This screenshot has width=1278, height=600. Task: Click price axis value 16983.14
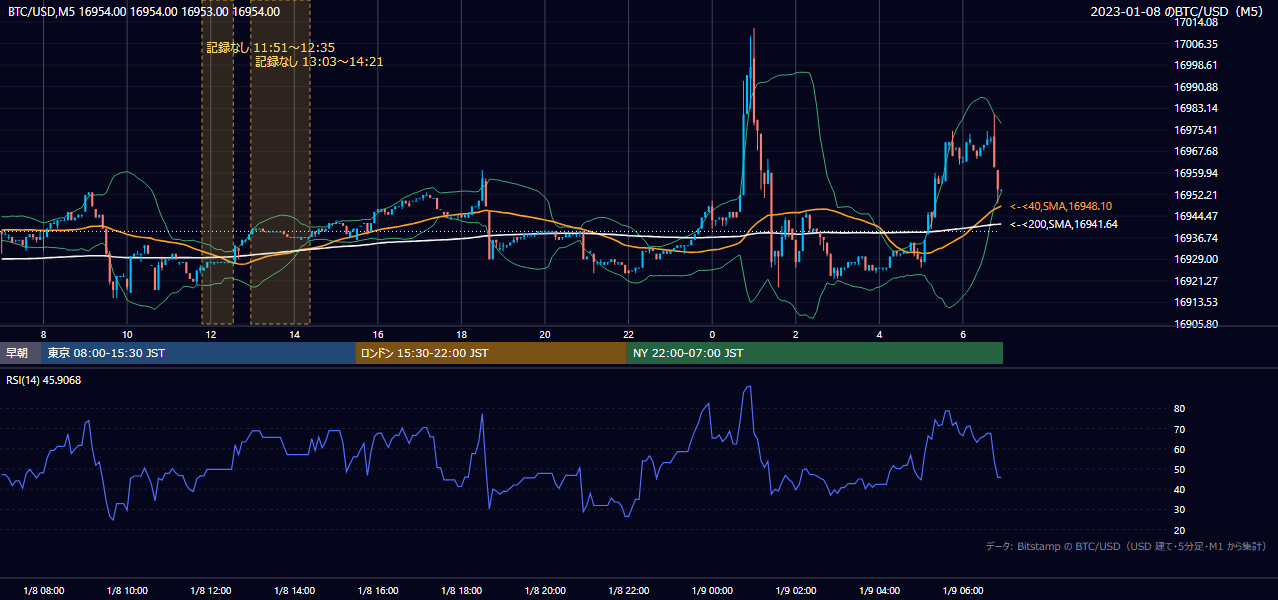[x=1195, y=108]
